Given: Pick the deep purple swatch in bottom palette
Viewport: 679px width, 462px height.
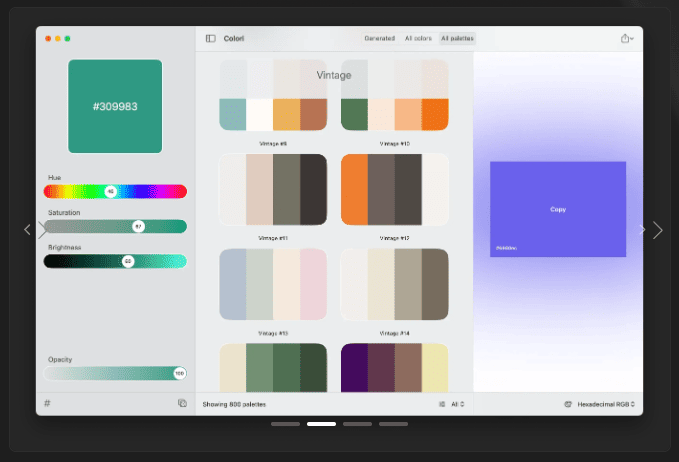Looking at the screenshot, I should tap(354, 368).
